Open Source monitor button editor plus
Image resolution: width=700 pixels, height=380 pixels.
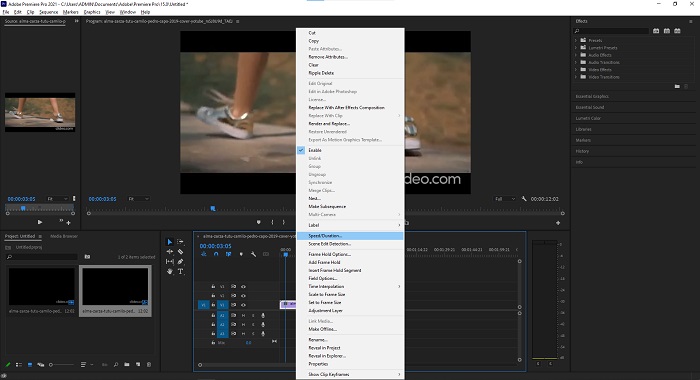pyautogui.click(x=68, y=222)
